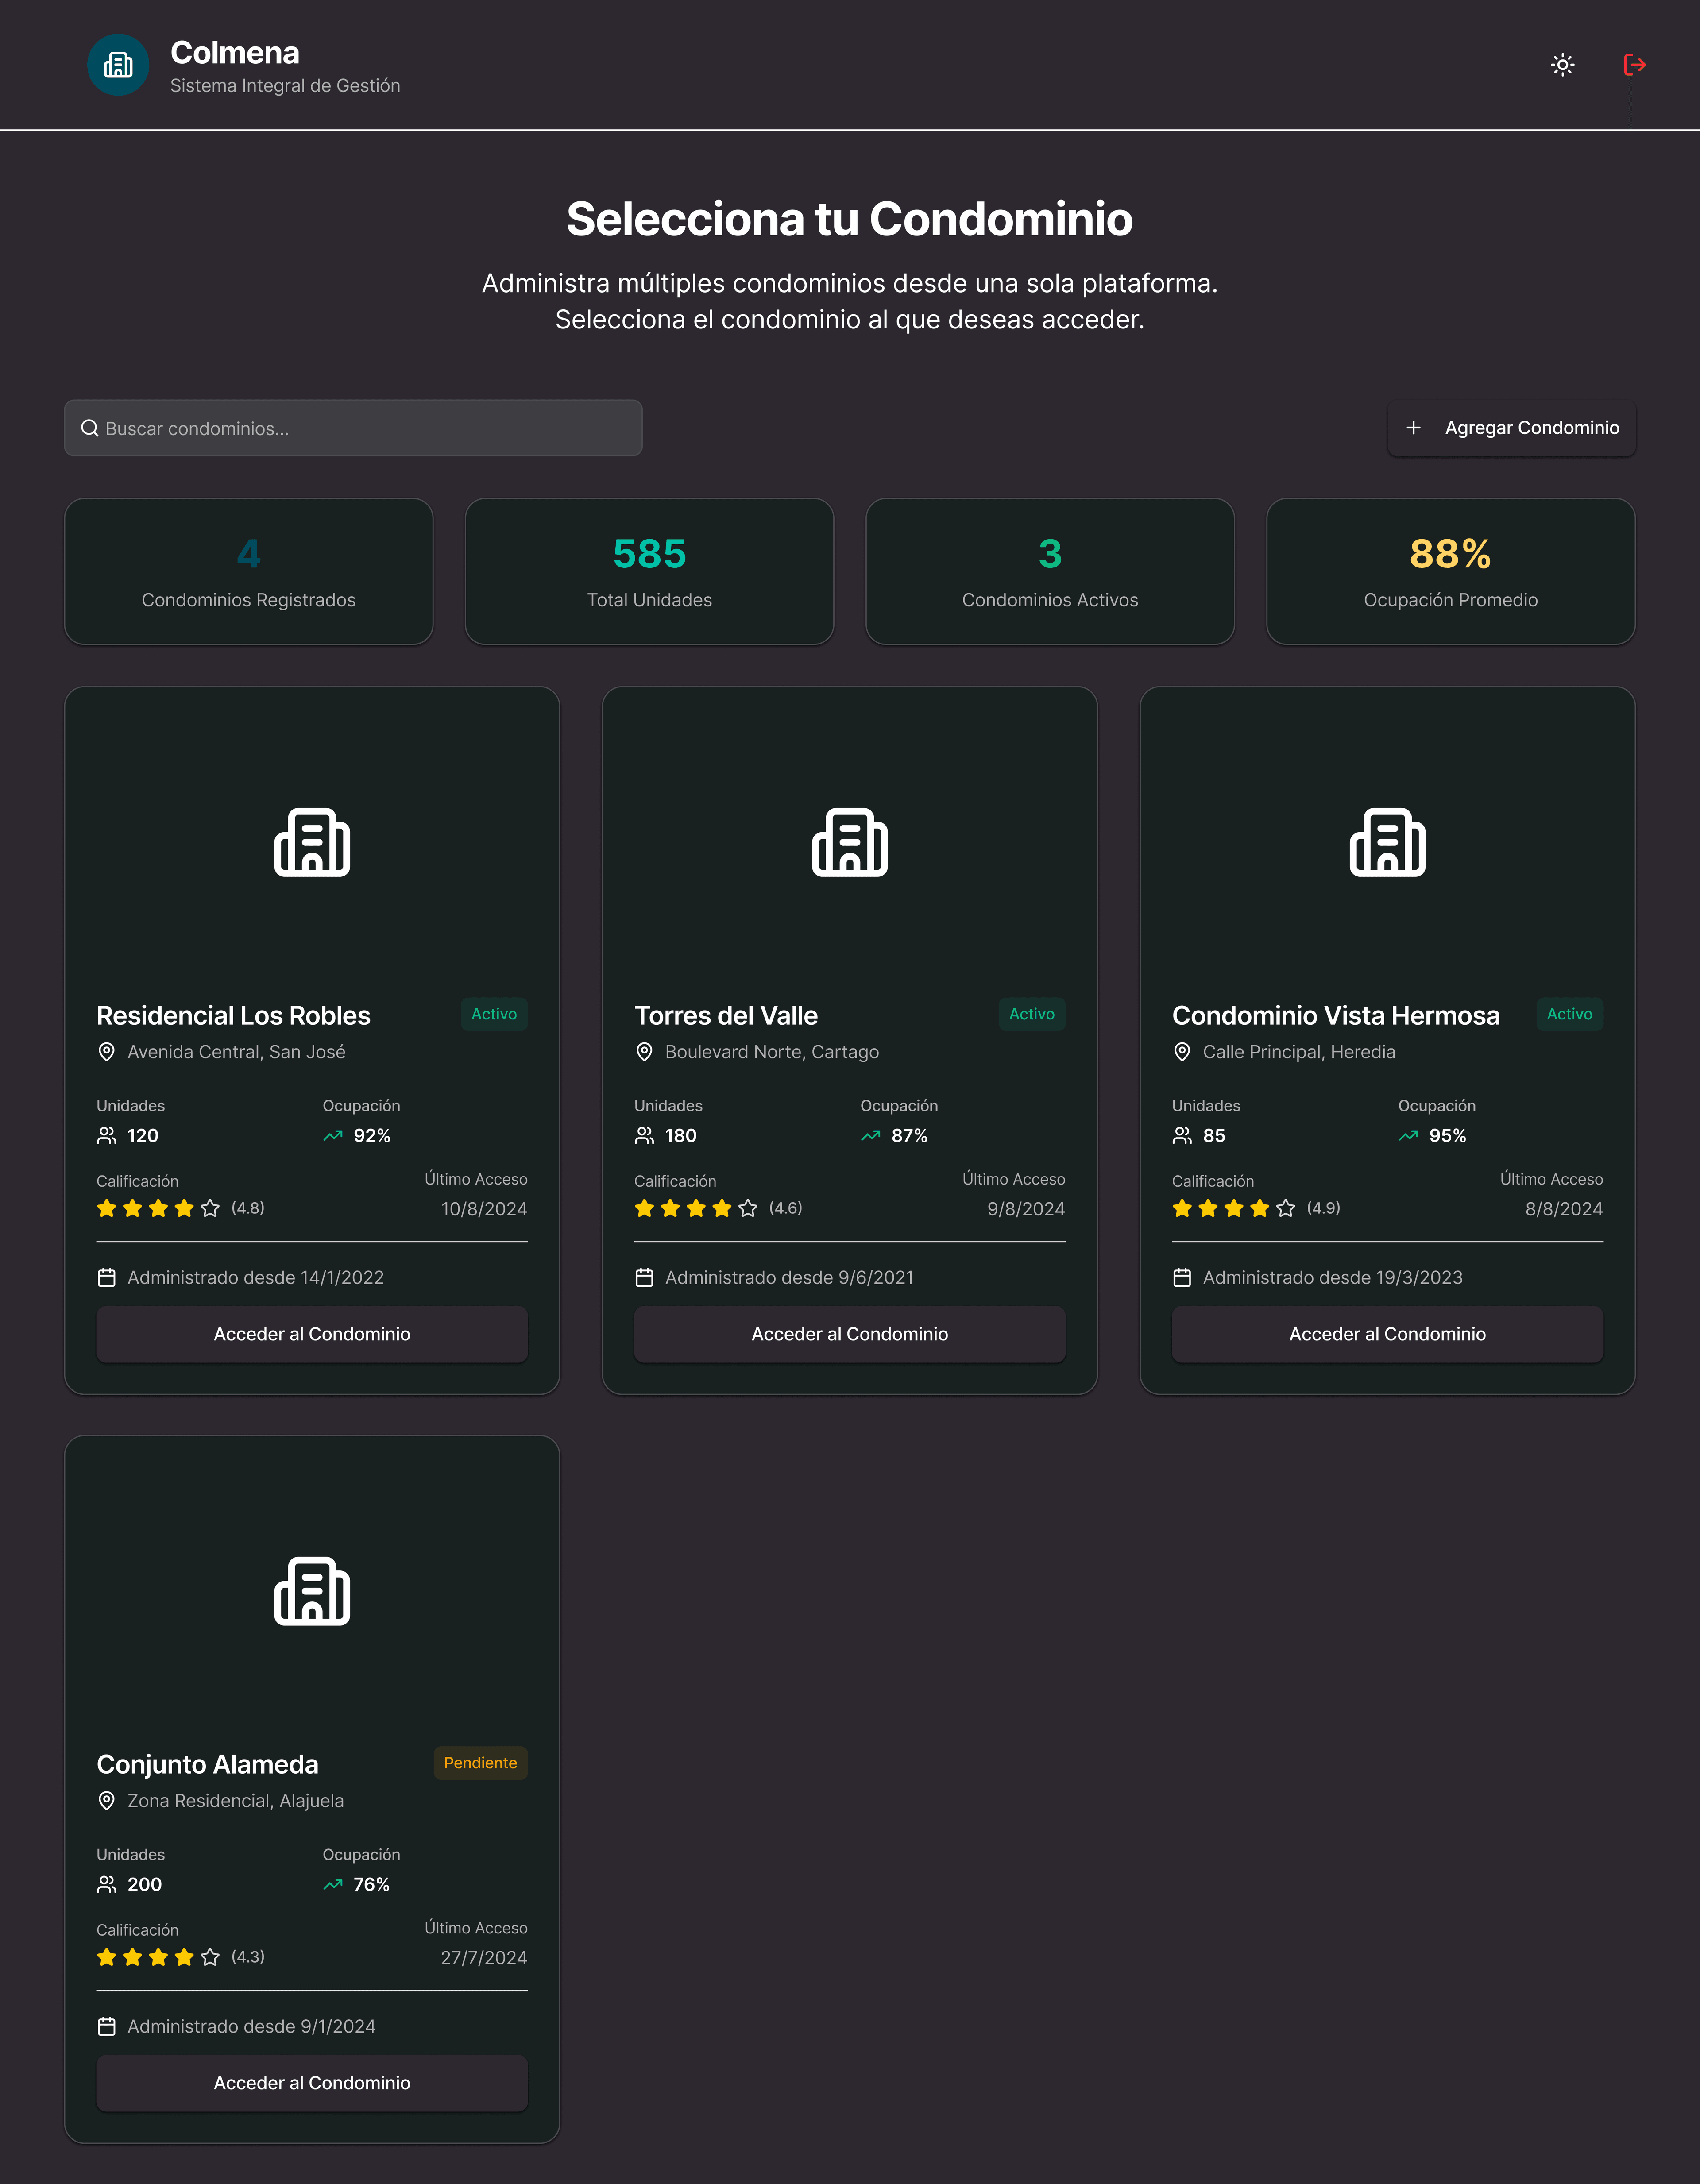
Task: Click the Activo badge on Residencial Los Robles
Action: (494, 1014)
